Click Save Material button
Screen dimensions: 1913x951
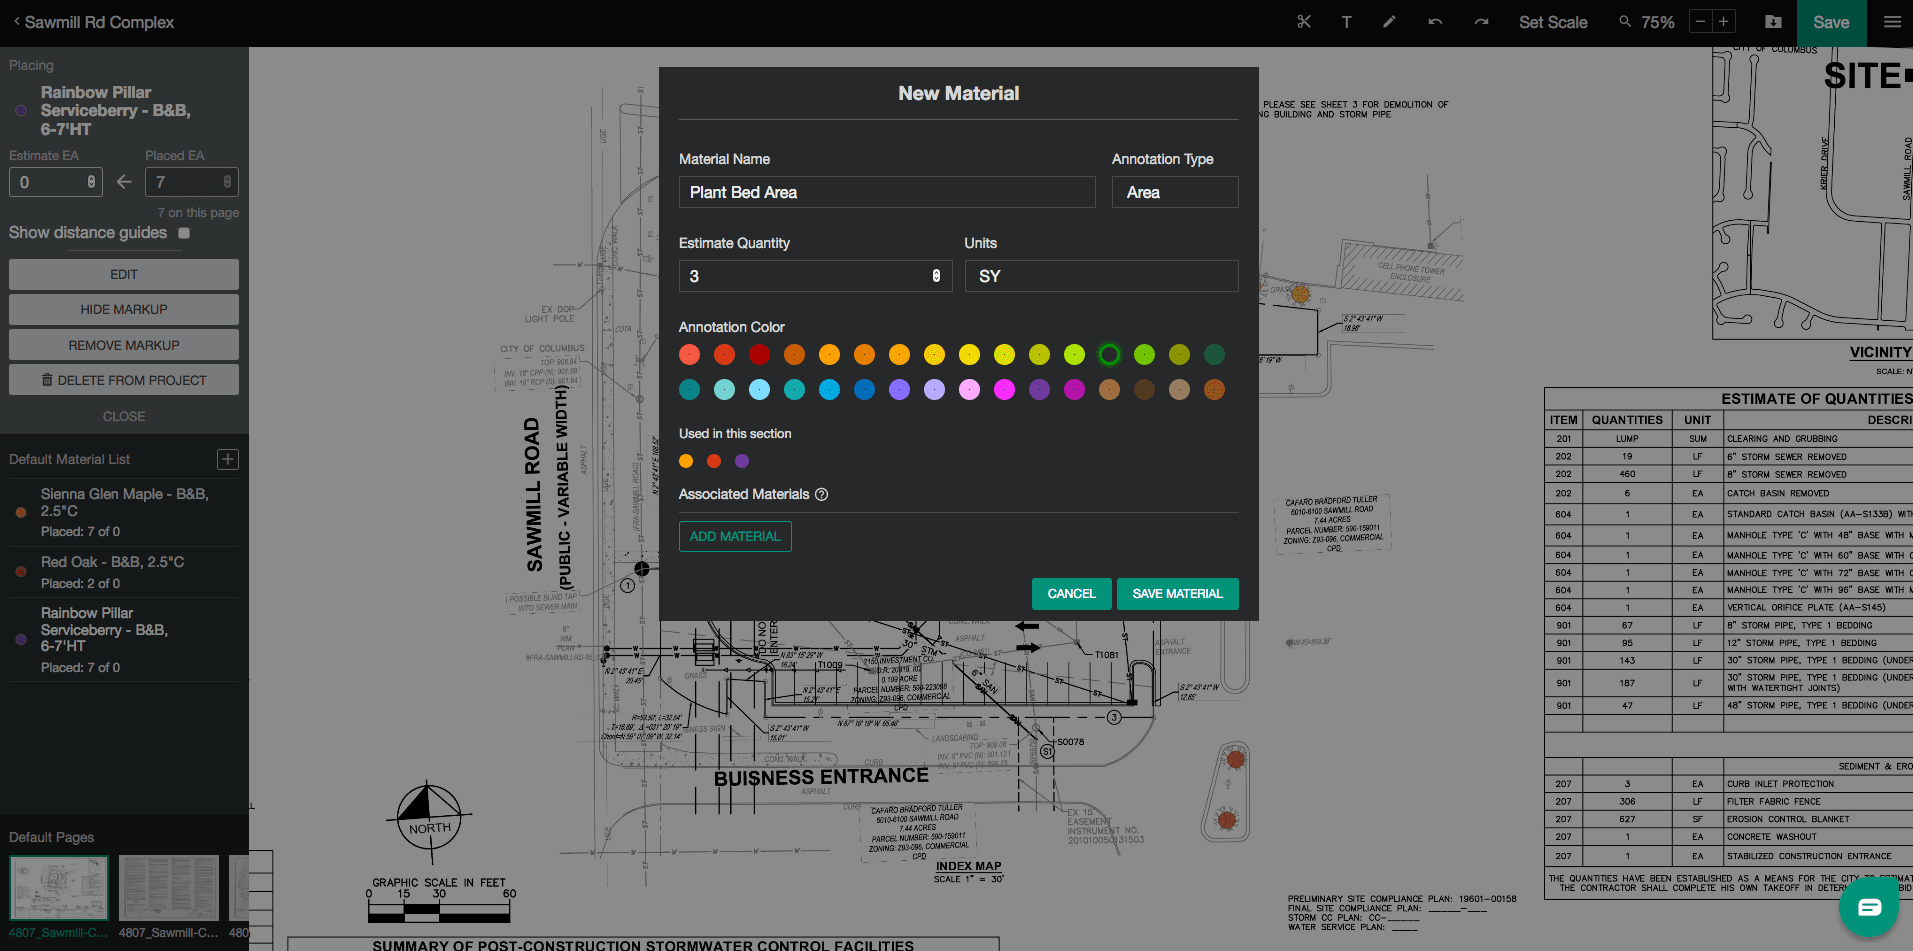coord(1177,594)
